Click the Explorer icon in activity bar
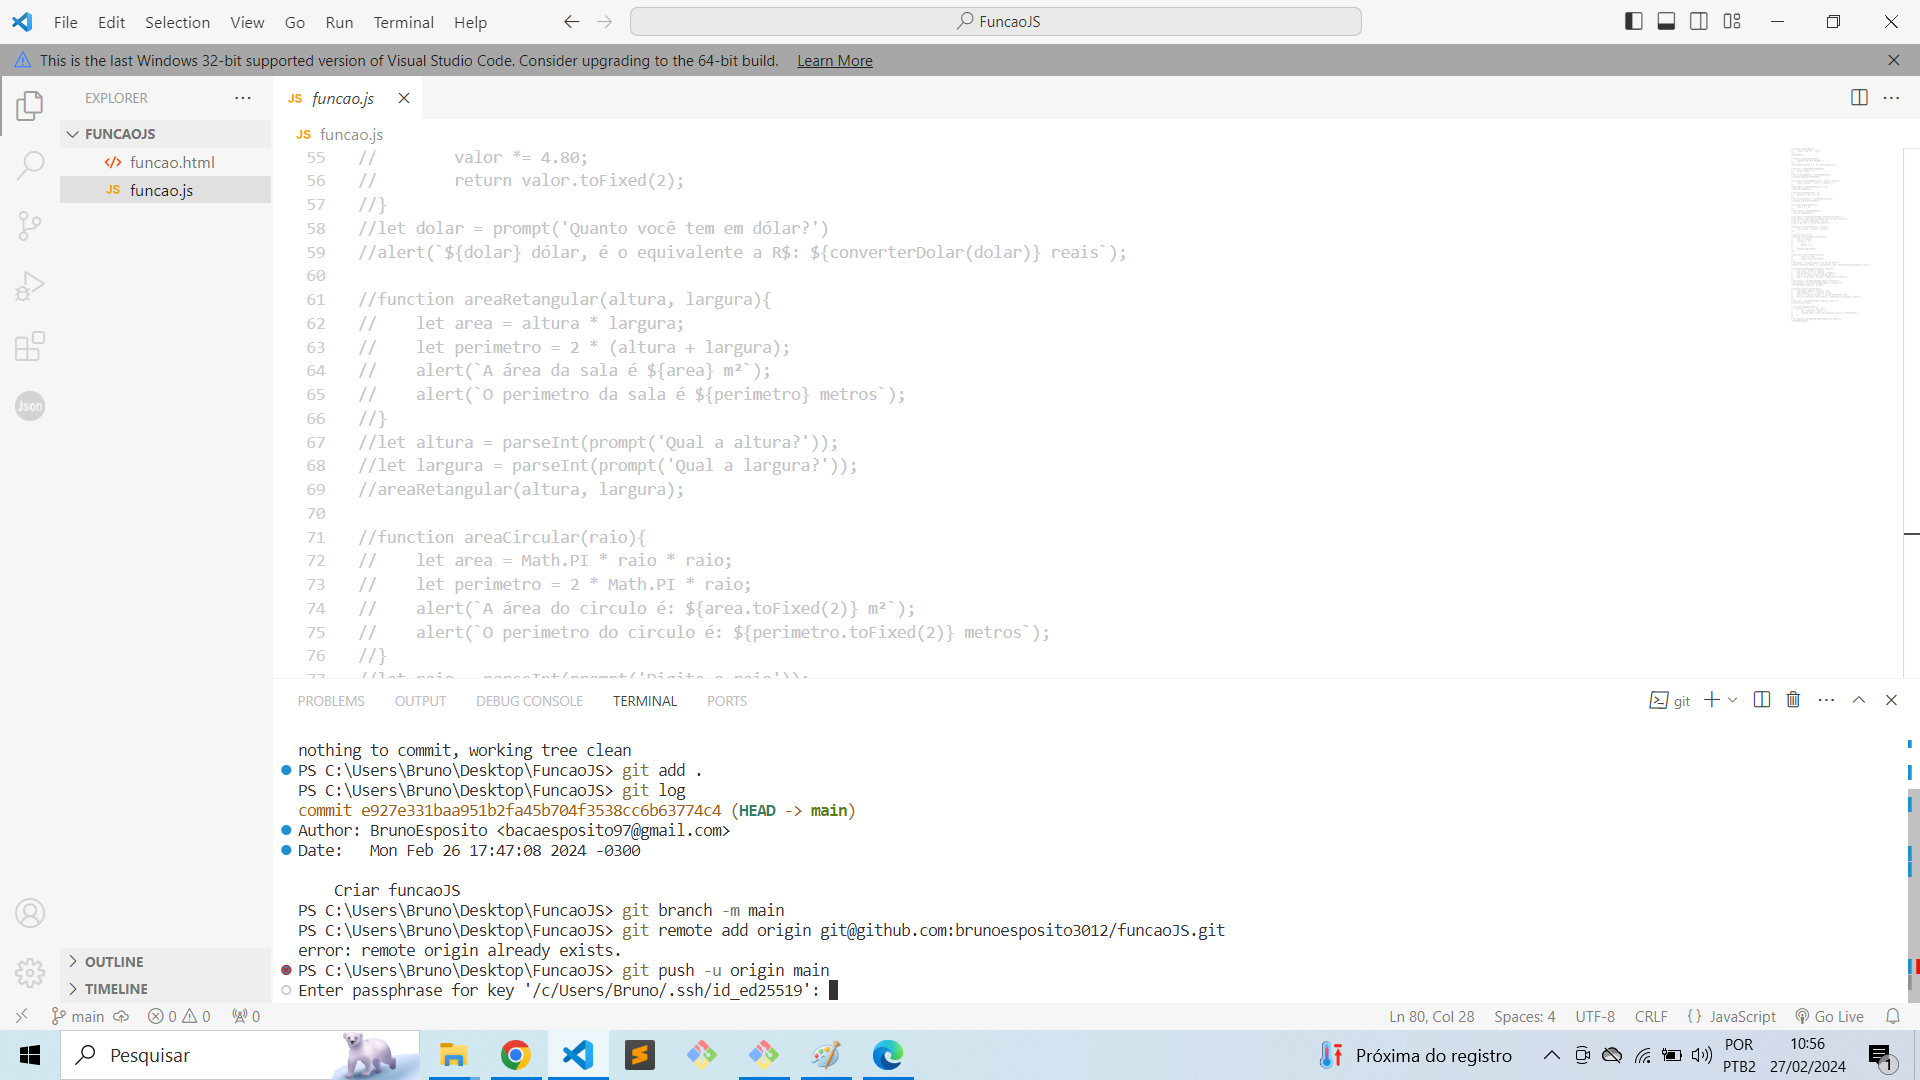 point(29,105)
